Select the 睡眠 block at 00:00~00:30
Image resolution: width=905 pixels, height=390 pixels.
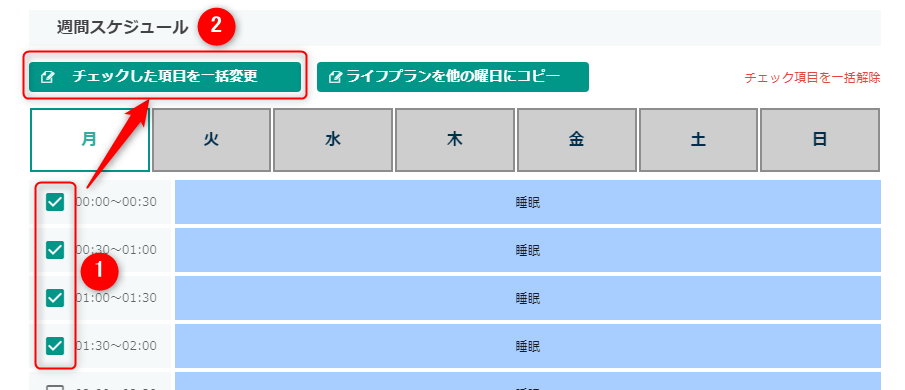528,202
